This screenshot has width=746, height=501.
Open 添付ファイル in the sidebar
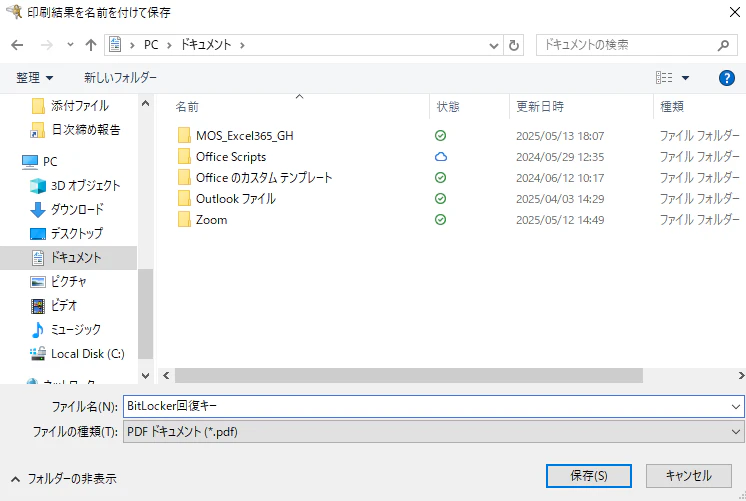[79, 106]
